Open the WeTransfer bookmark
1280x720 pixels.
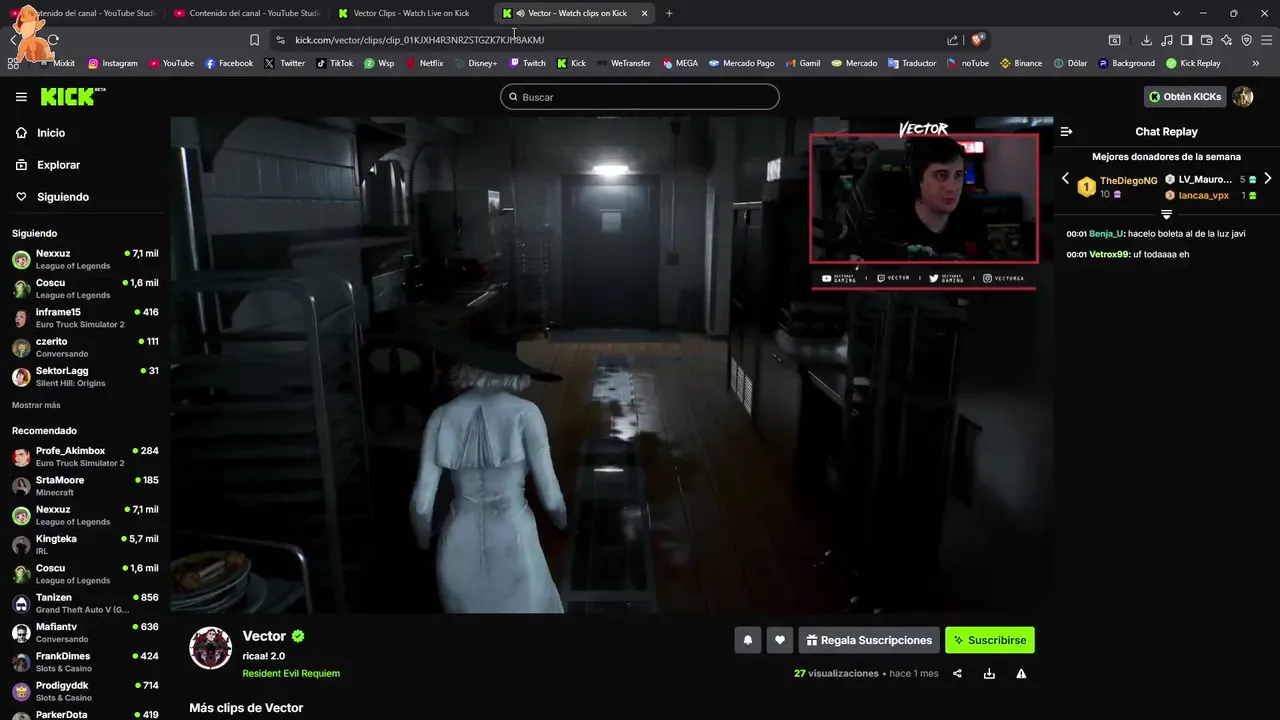tap(623, 63)
